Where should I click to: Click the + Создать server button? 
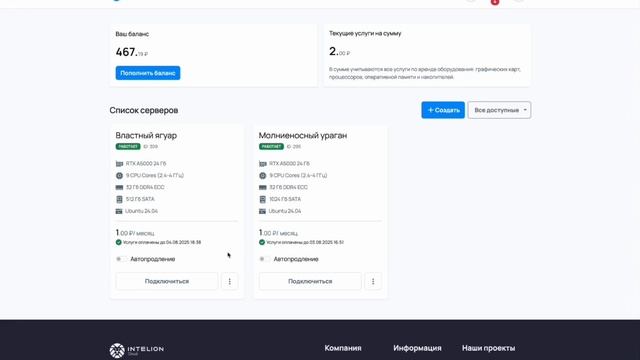(x=443, y=110)
